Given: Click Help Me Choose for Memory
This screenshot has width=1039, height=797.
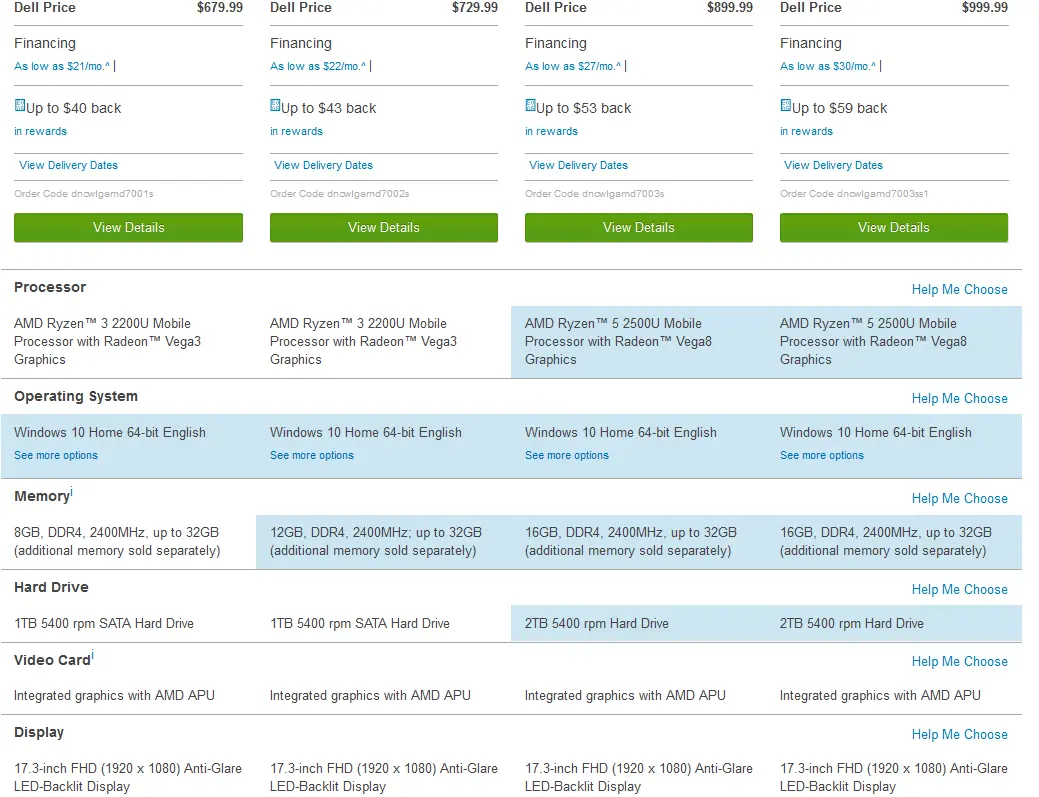Looking at the screenshot, I should click(x=959, y=498).
